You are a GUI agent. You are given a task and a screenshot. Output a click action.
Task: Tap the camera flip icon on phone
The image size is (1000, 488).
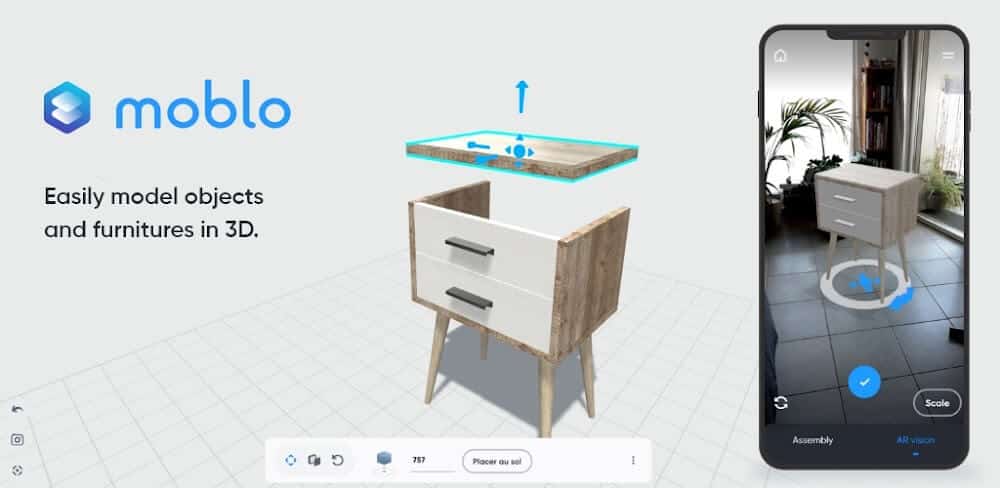[x=781, y=402]
